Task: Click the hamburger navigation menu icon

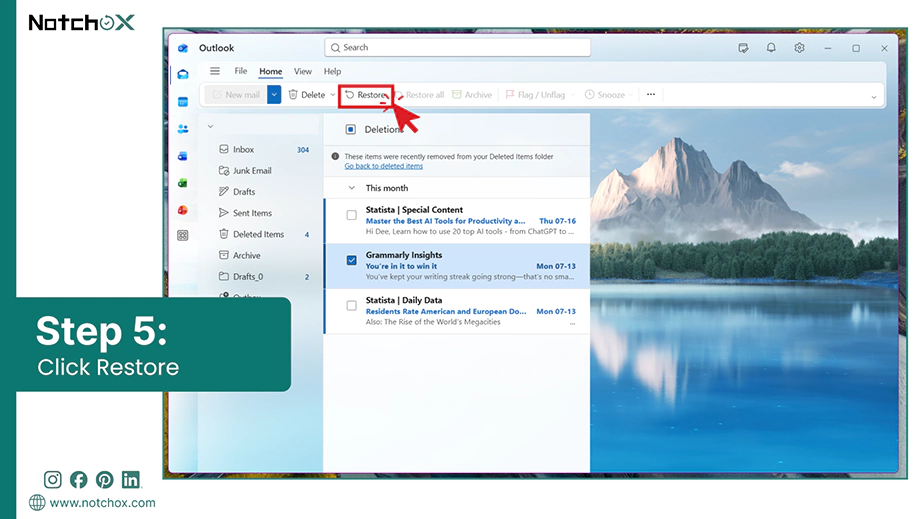Action: 215,71
